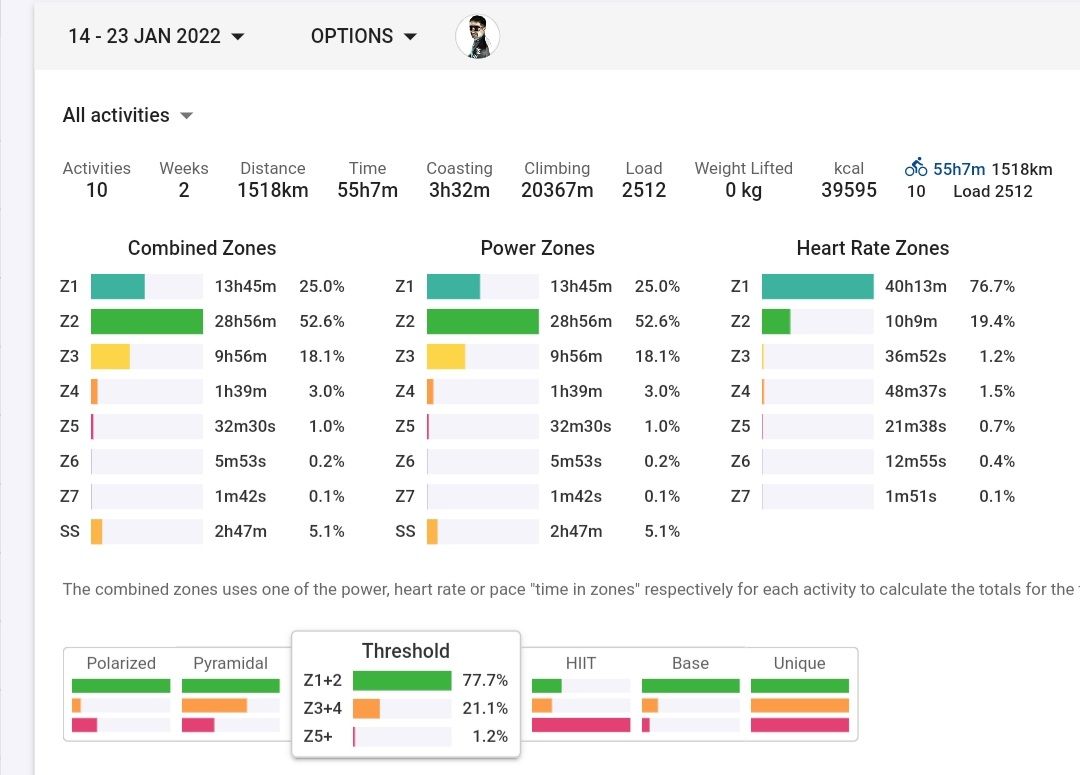Select the Pyramidal training distribution tab
1080x775 pixels.
[230, 663]
